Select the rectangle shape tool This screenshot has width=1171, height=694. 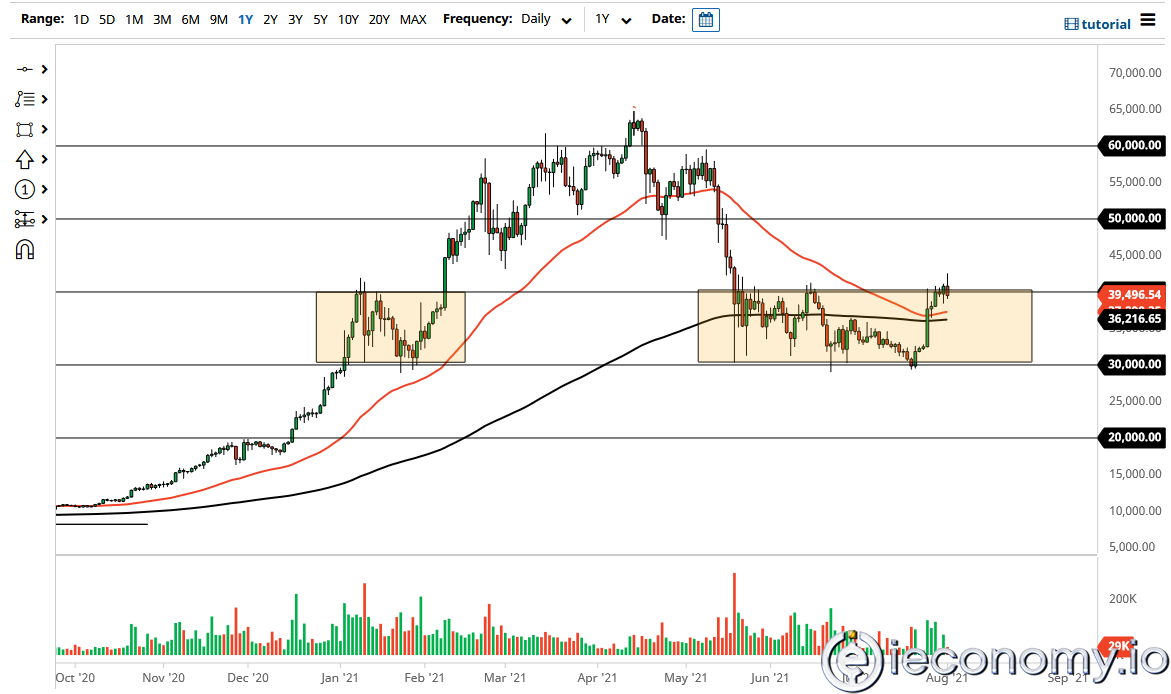point(25,129)
